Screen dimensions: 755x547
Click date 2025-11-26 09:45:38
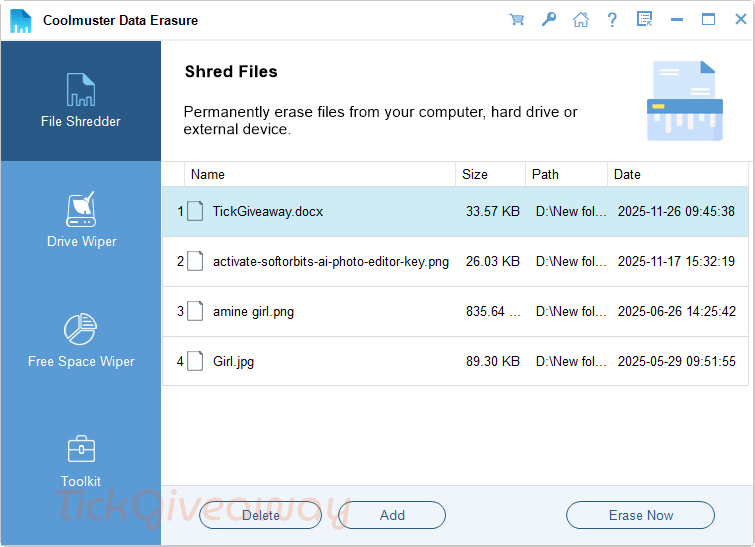[x=676, y=211]
